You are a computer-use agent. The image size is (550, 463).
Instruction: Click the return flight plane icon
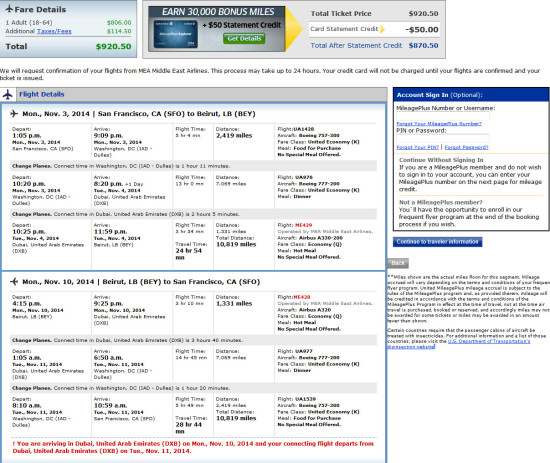(14, 282)
